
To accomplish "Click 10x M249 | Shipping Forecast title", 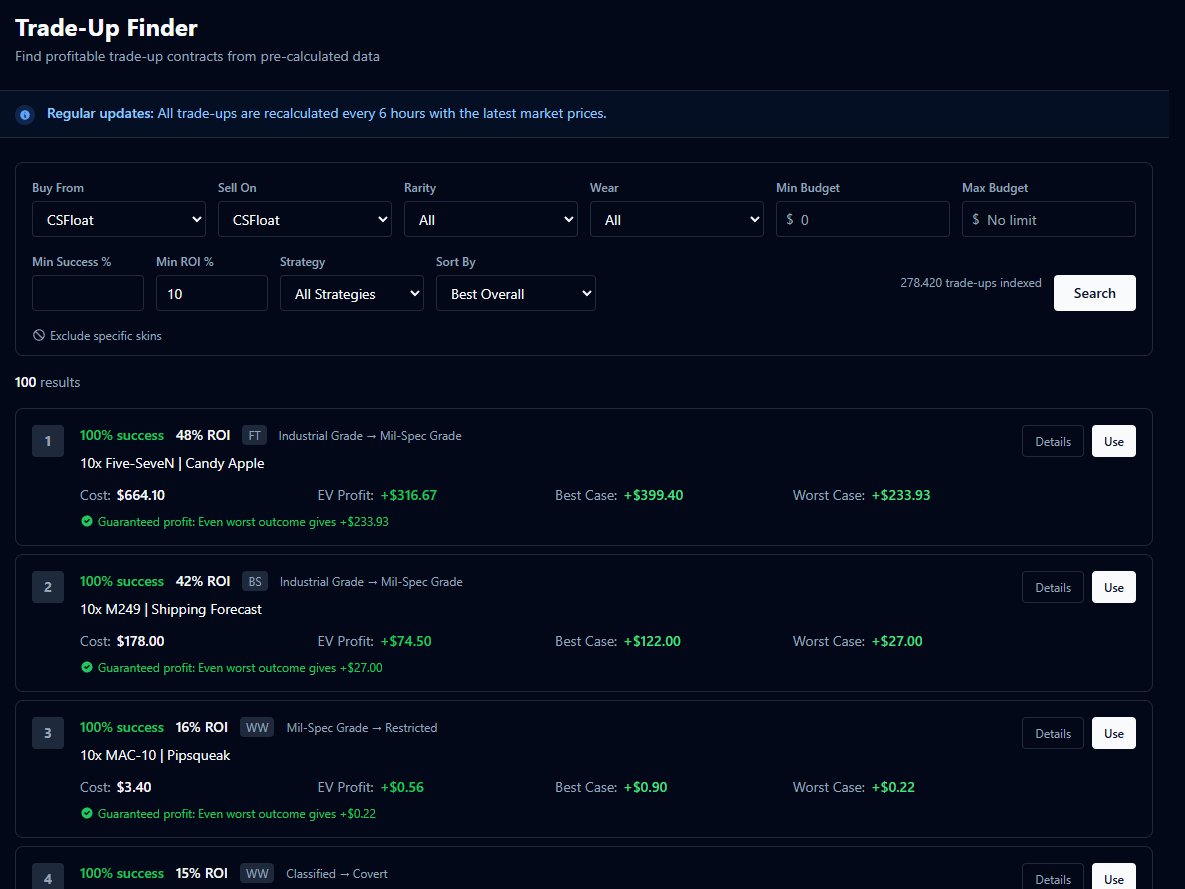I will (171, 609).
